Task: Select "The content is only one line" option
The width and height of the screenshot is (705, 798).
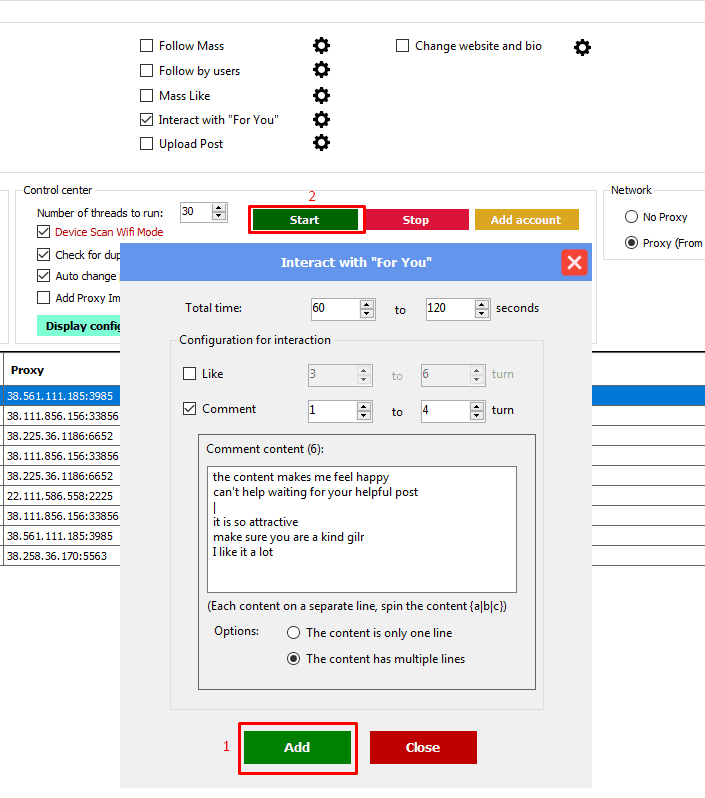Action: coord(293,633)
